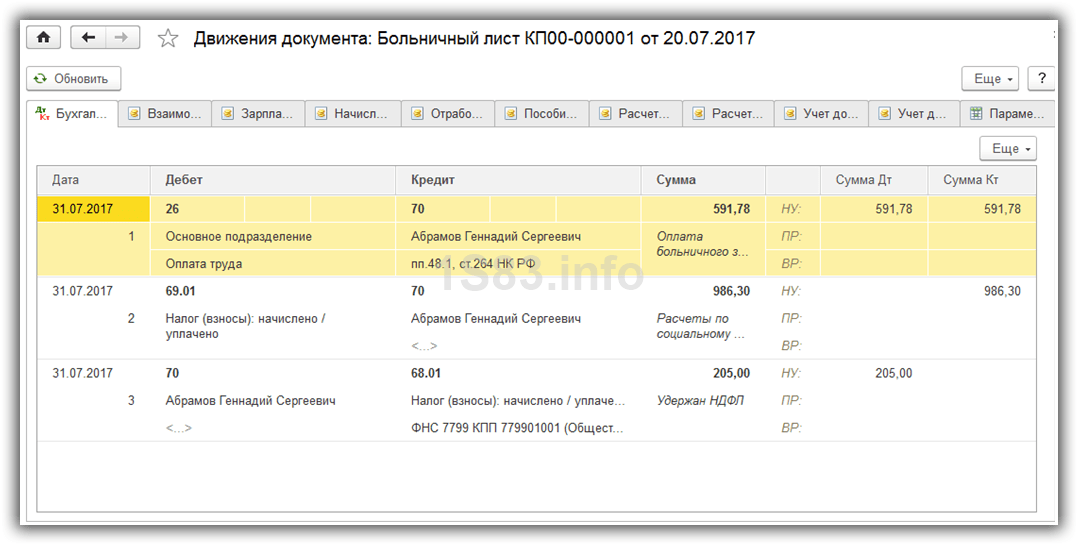Switch to the Учет д... tab
Image resolution: width=1078 pixels, height=545 pixels.
(x=914, y=114)
